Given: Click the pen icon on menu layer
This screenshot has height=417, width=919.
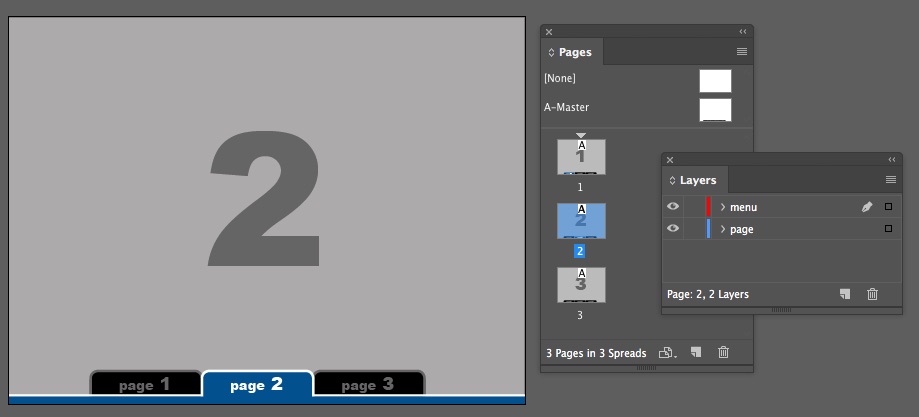Looking at the screenshot, I should tap(867, 207).
